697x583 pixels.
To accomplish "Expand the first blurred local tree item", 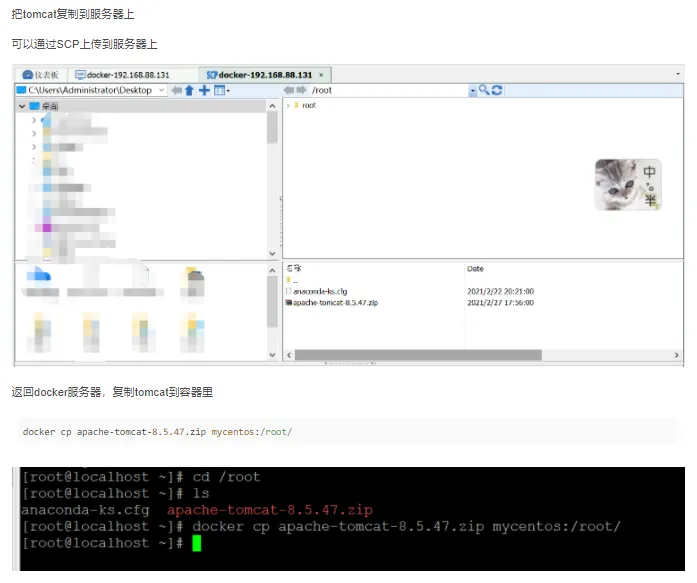I will (34, 120).
